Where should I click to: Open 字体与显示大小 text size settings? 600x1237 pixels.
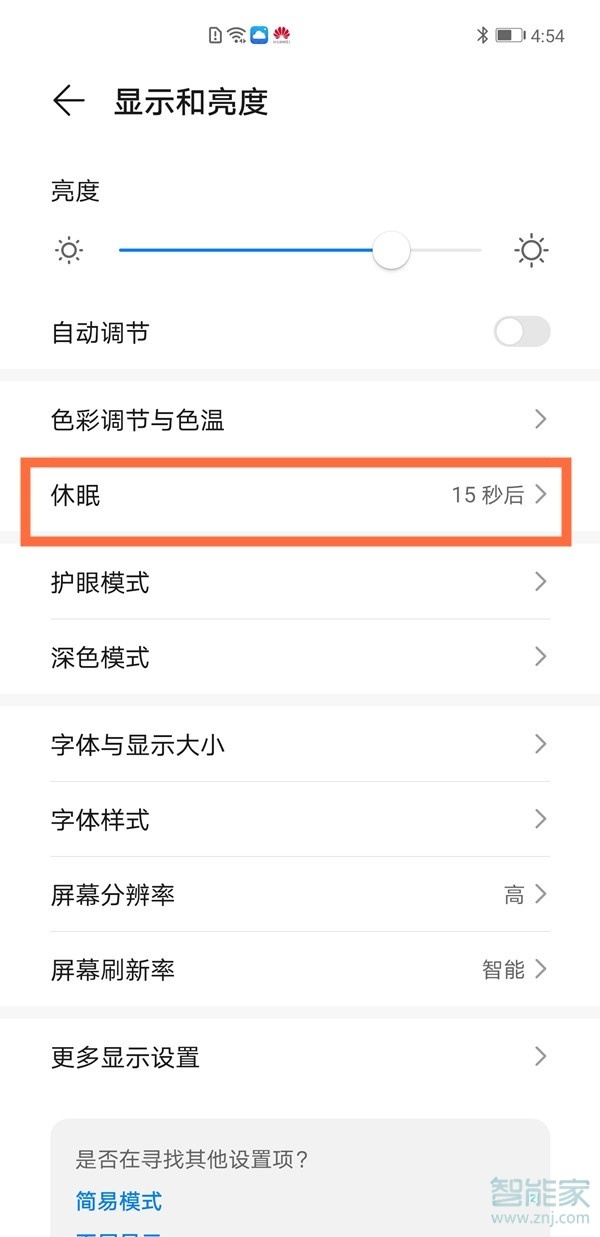point(300,744)
